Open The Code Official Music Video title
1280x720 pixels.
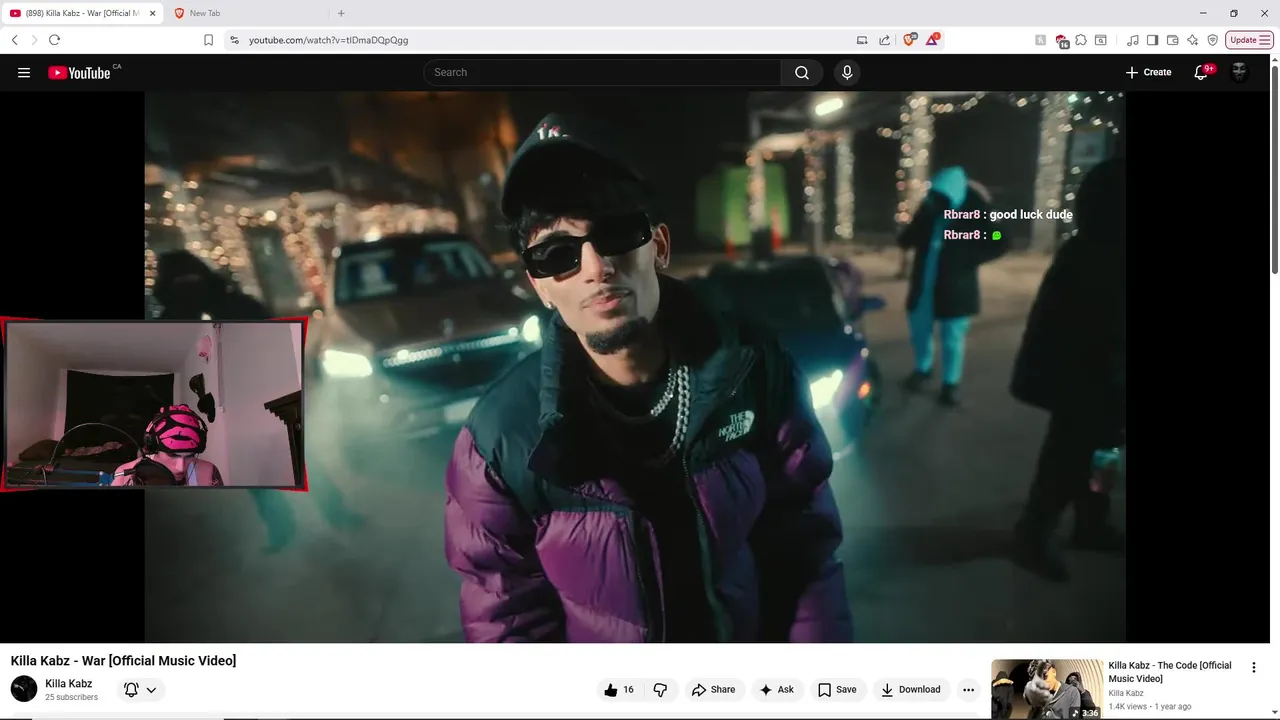coord(1170,672)
